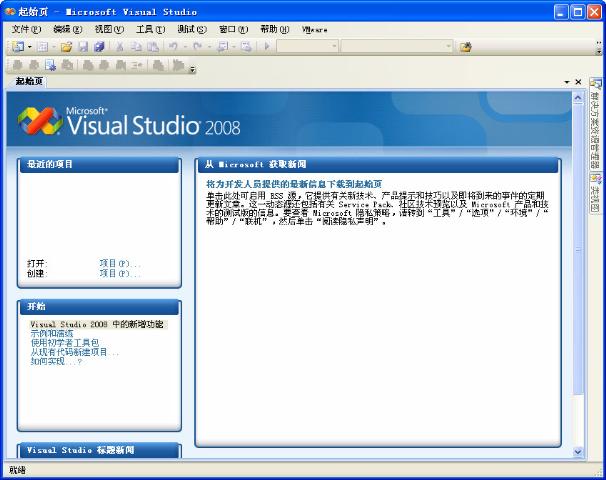Open the Undo history dropdown arrow
This screenshot has height=480, width=606.
(x=185, y=47)
